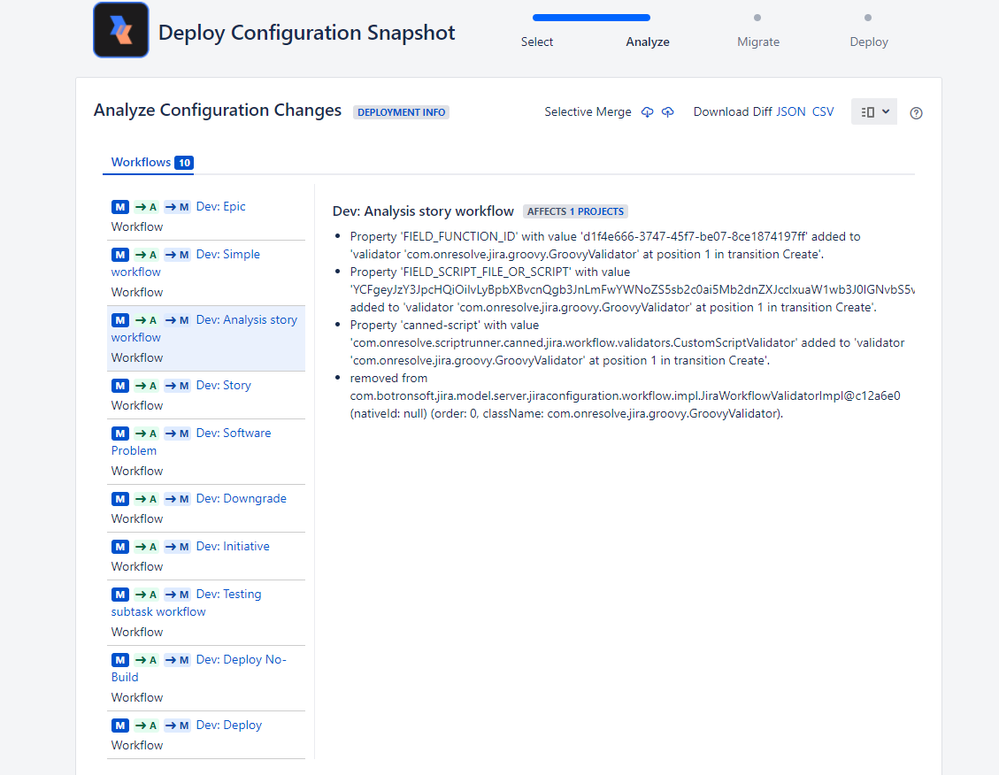Click blue M badge on Dev: Software Problem
The image size is (999, 775).
[120, 433]
